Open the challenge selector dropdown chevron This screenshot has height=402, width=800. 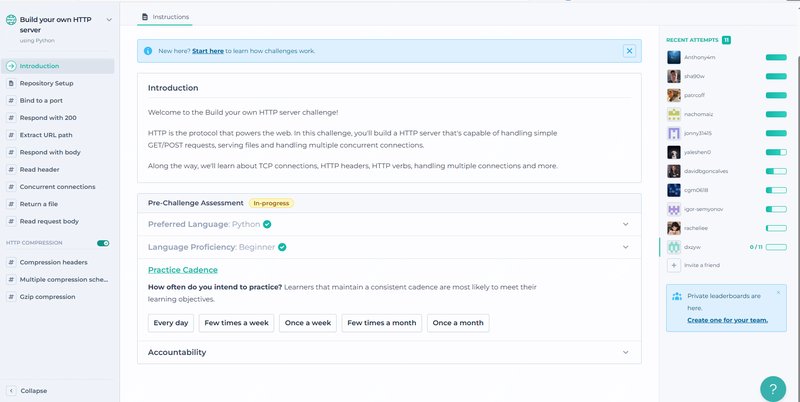[109, 19]
